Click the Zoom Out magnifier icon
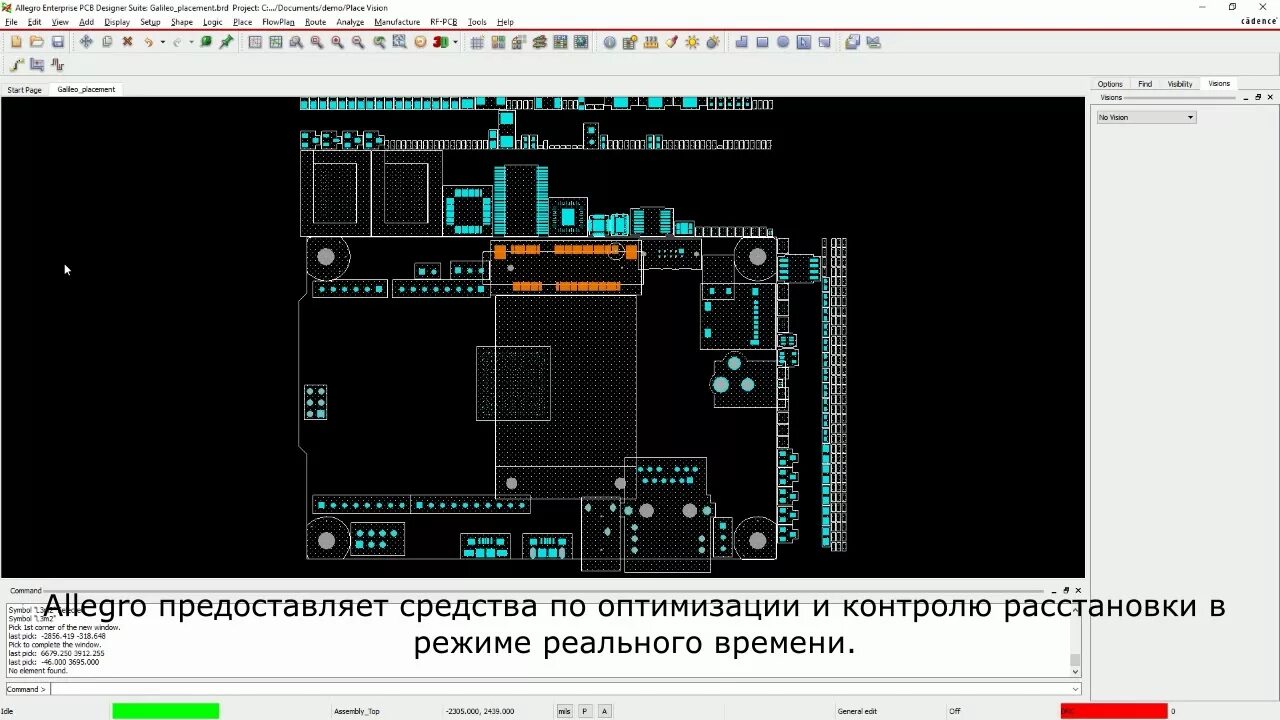This screenshot has height=720, width=1280. click(x=358, y=42)
